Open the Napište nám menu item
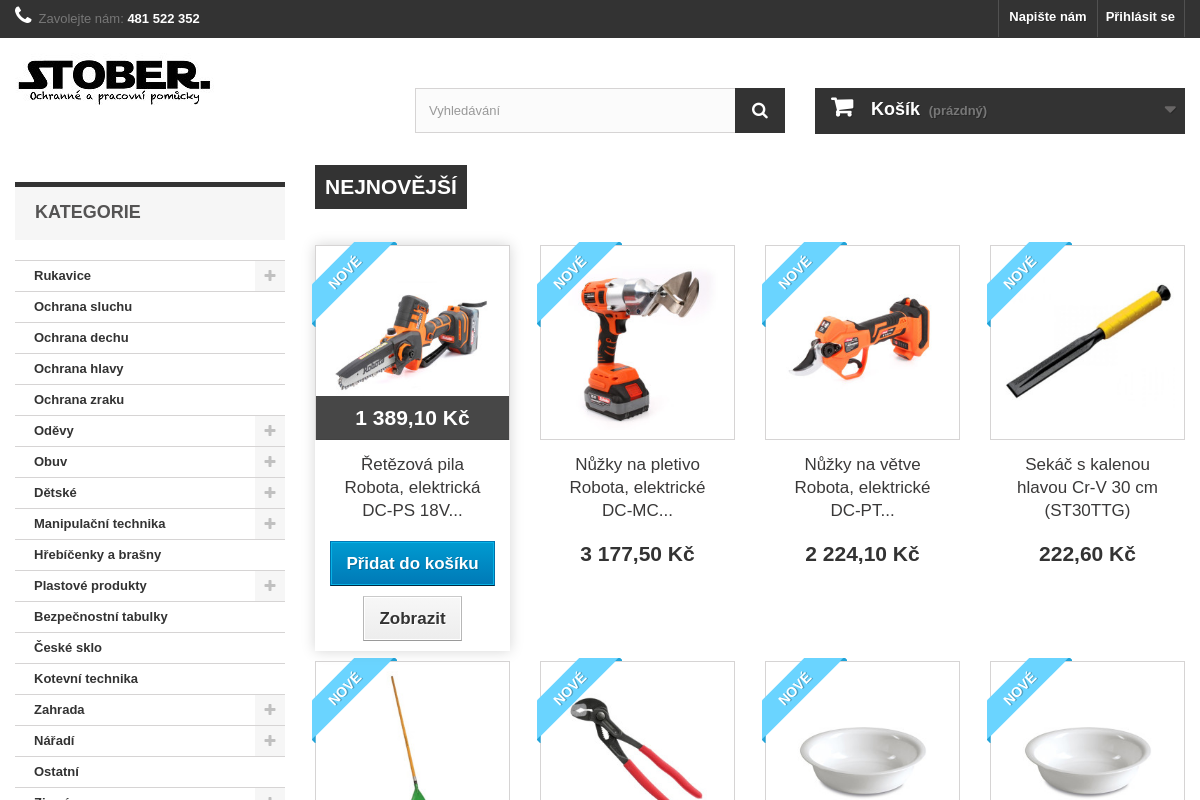This screenshot has height=800, width=1200. pyautogui.click(x=1047, y=17)
